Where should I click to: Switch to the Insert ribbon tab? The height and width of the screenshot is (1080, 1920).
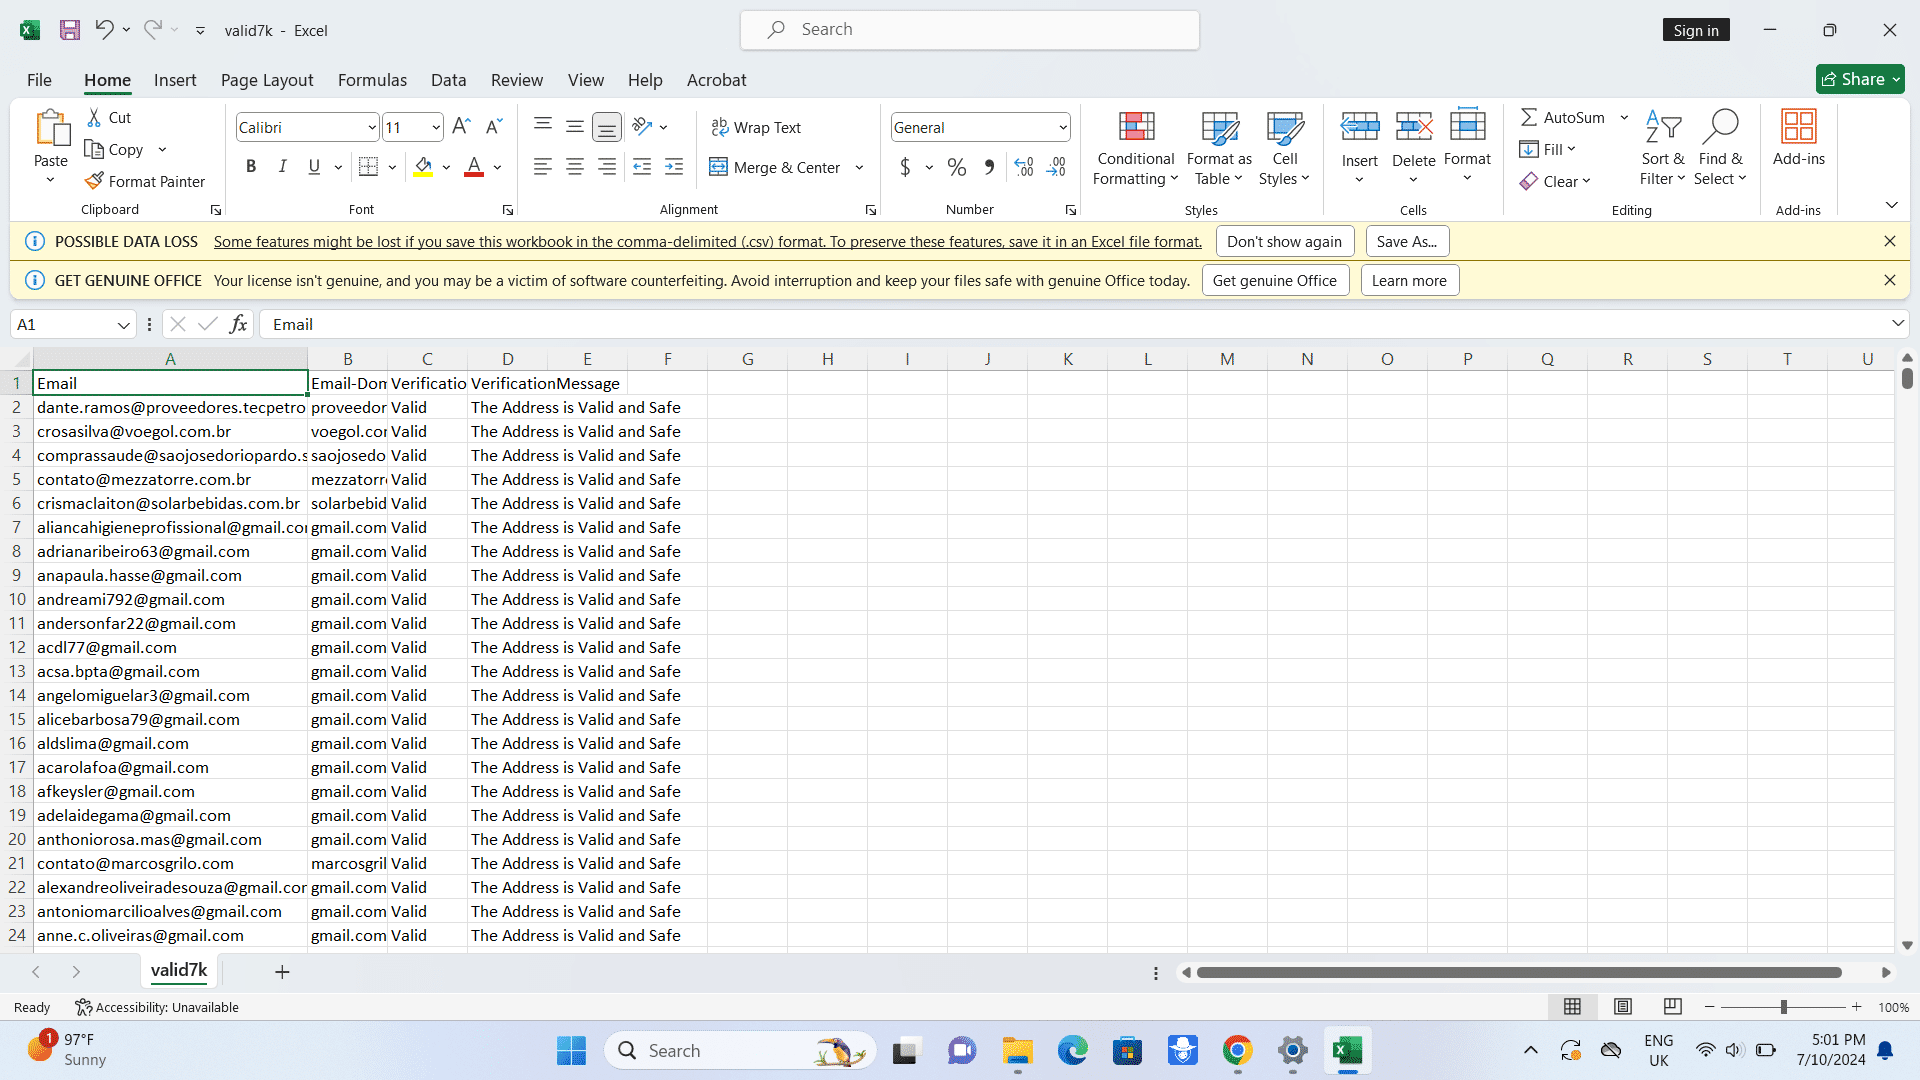click(175, 80)
